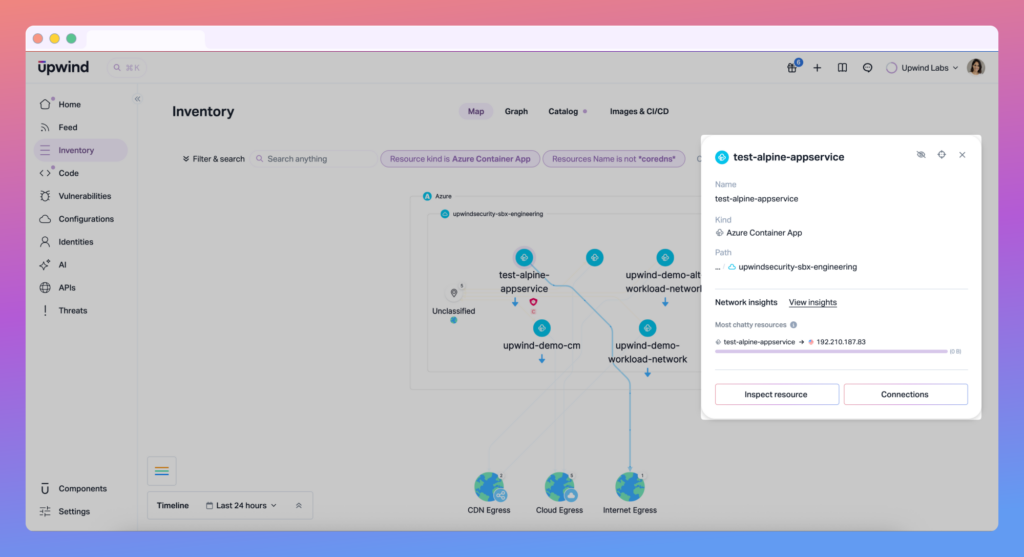Click the plus add icon
The width and height of the screenshot is (1024, 557).
point(817,67)
